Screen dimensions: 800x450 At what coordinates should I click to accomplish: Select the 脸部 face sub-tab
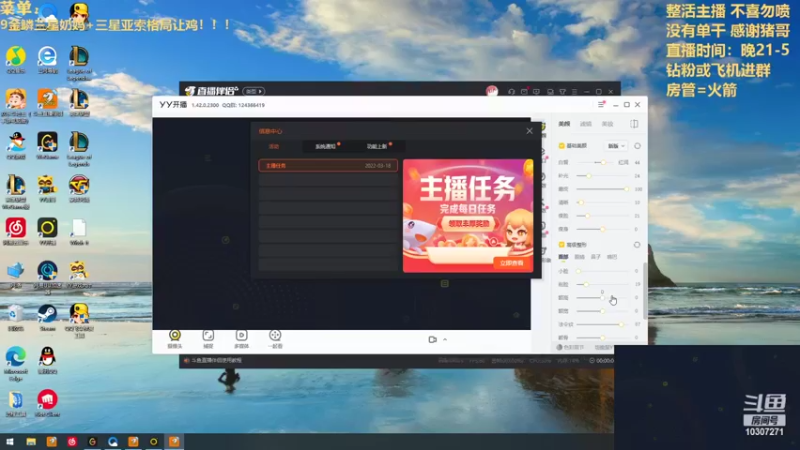pos(563,257)
